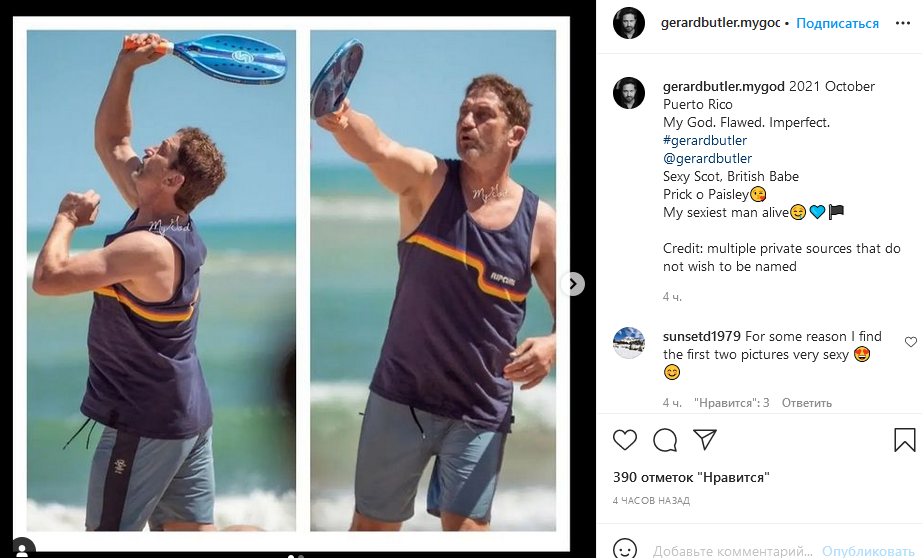This screenshot has width=922, height=558.
Task: Open the caption author's avatar
Action: coord(629,92)
